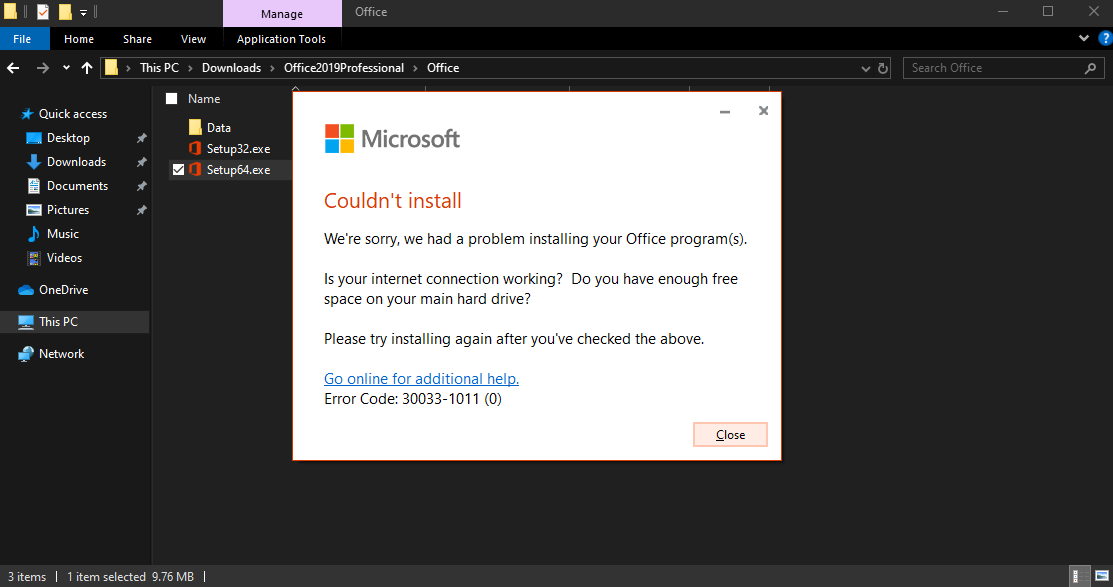
Task: Click the Desktop icon in the sidebar
Action: 33,138
